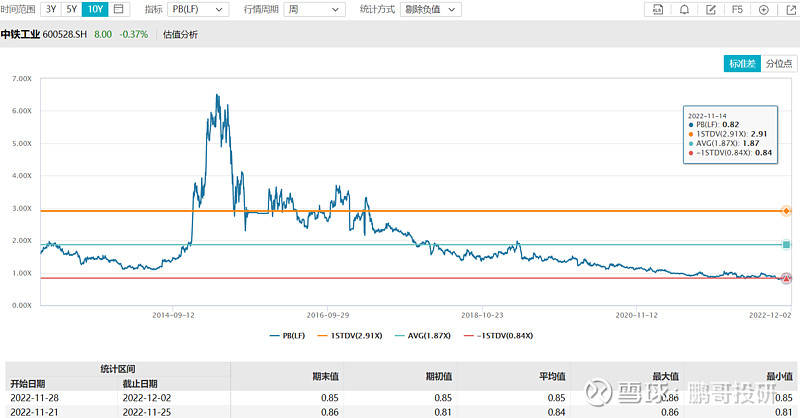Click the 期末值 column header
Viewport: 800px width, 418px height.
click(326, 376)
